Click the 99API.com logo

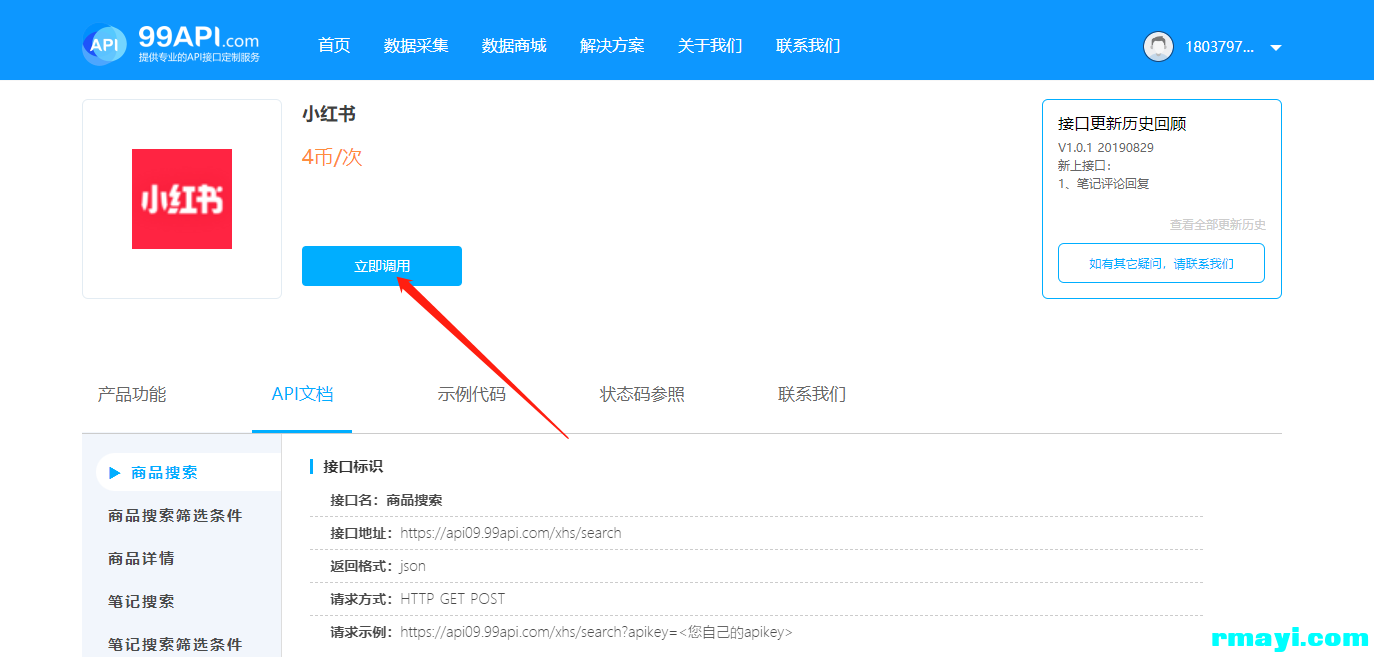point(170,45)
